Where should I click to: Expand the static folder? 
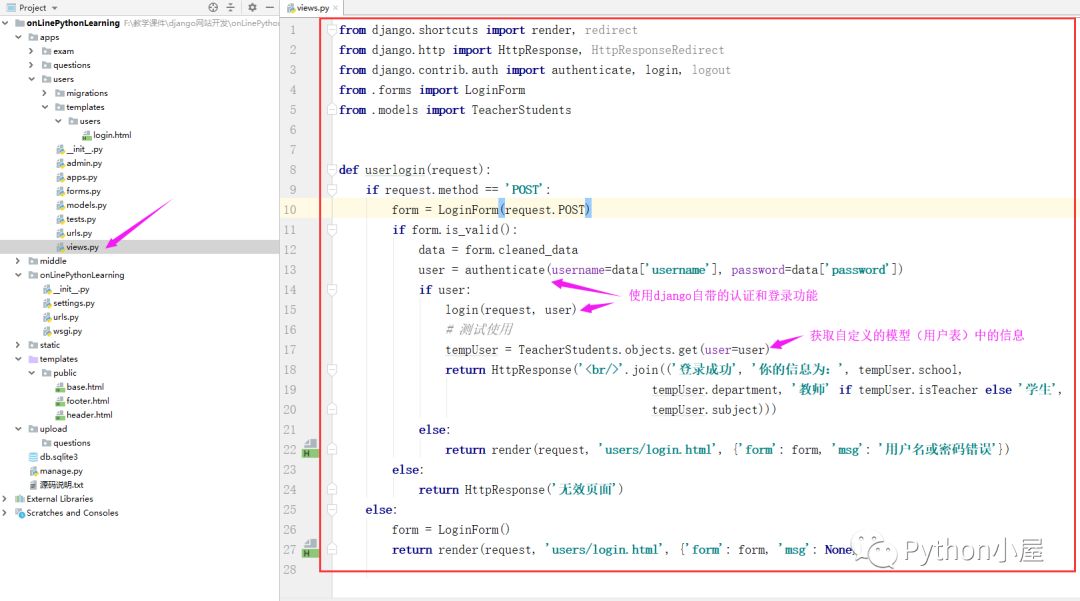click(19, 345)
